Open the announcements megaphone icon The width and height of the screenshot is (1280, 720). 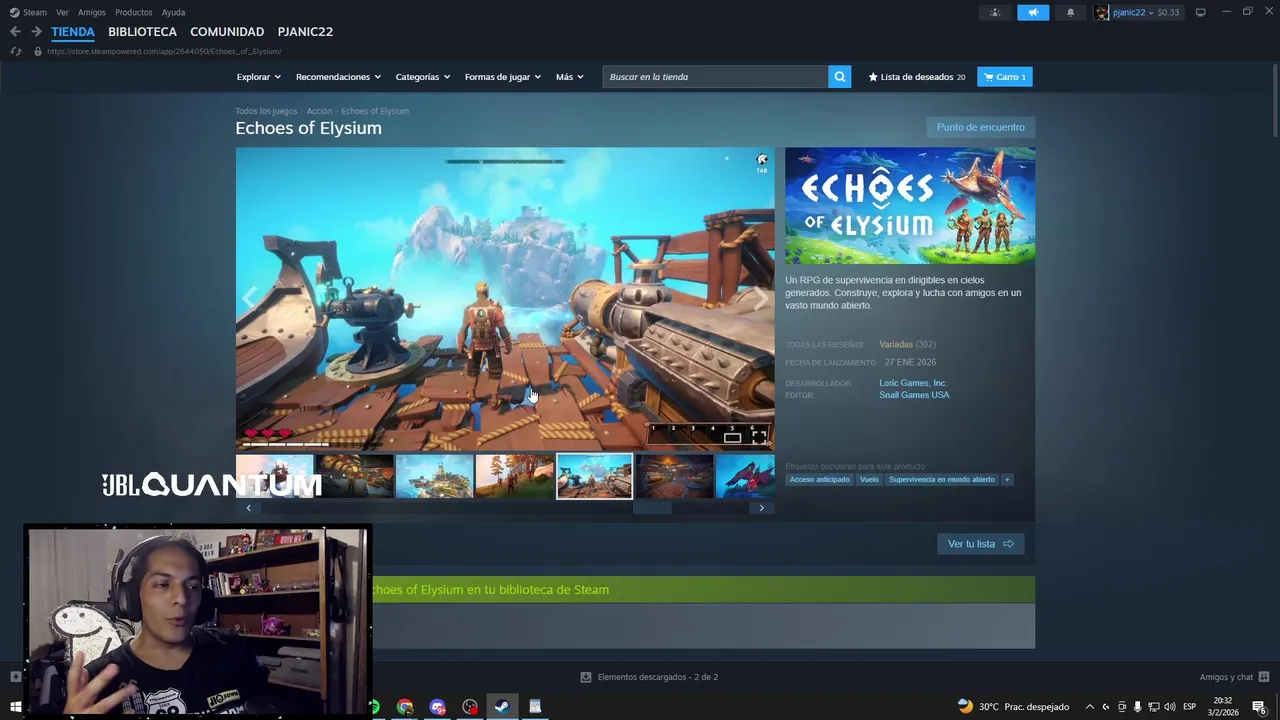tap(1033, 12)
